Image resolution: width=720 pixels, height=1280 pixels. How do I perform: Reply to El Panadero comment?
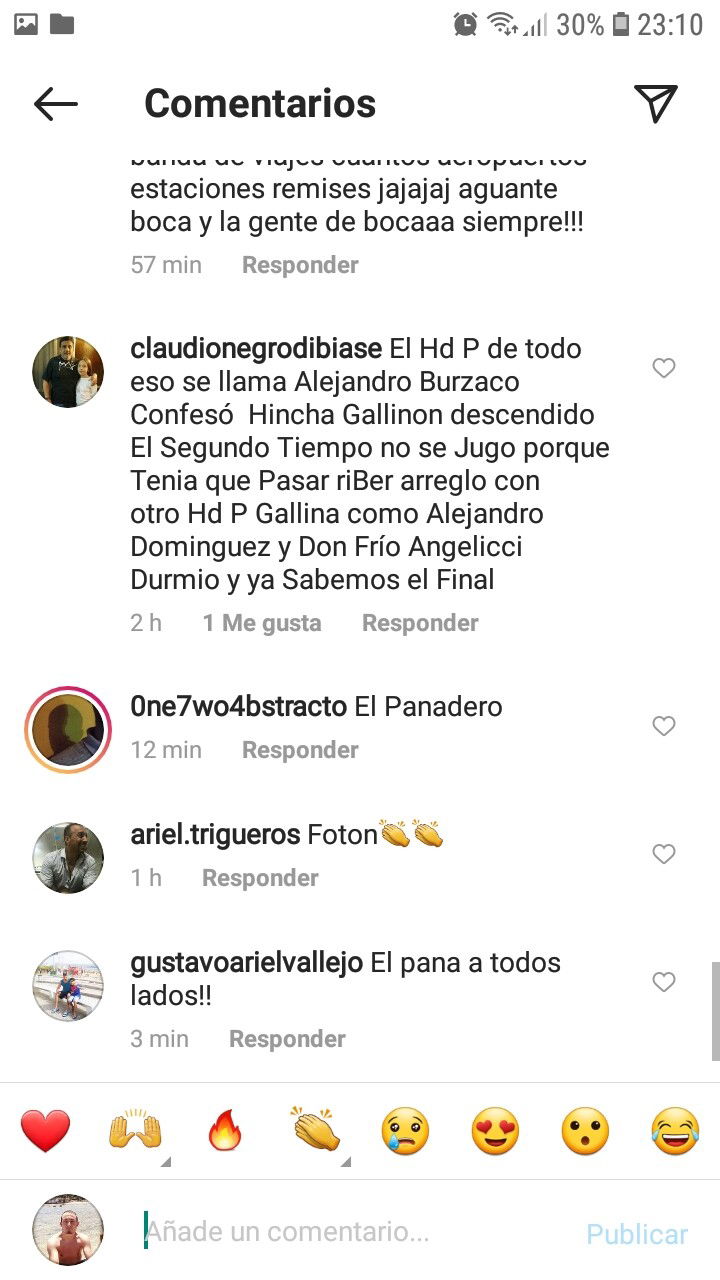(x=300, y=750)
